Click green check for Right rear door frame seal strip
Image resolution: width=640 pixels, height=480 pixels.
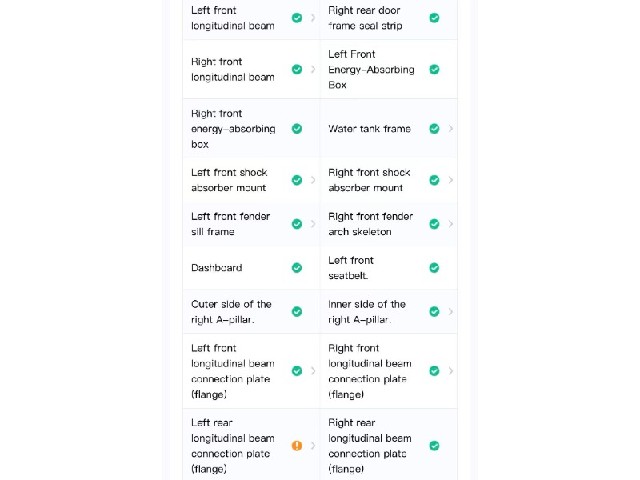pyautogui.click(x=434, y=18)
